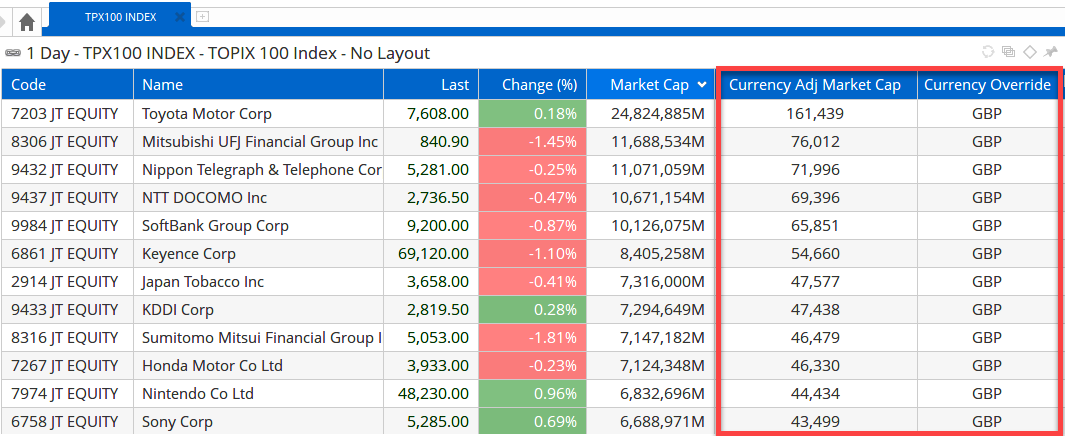Refresh the panel with circular arrows icon
This screenshot has width=1065, height=436.
(988, 52)
